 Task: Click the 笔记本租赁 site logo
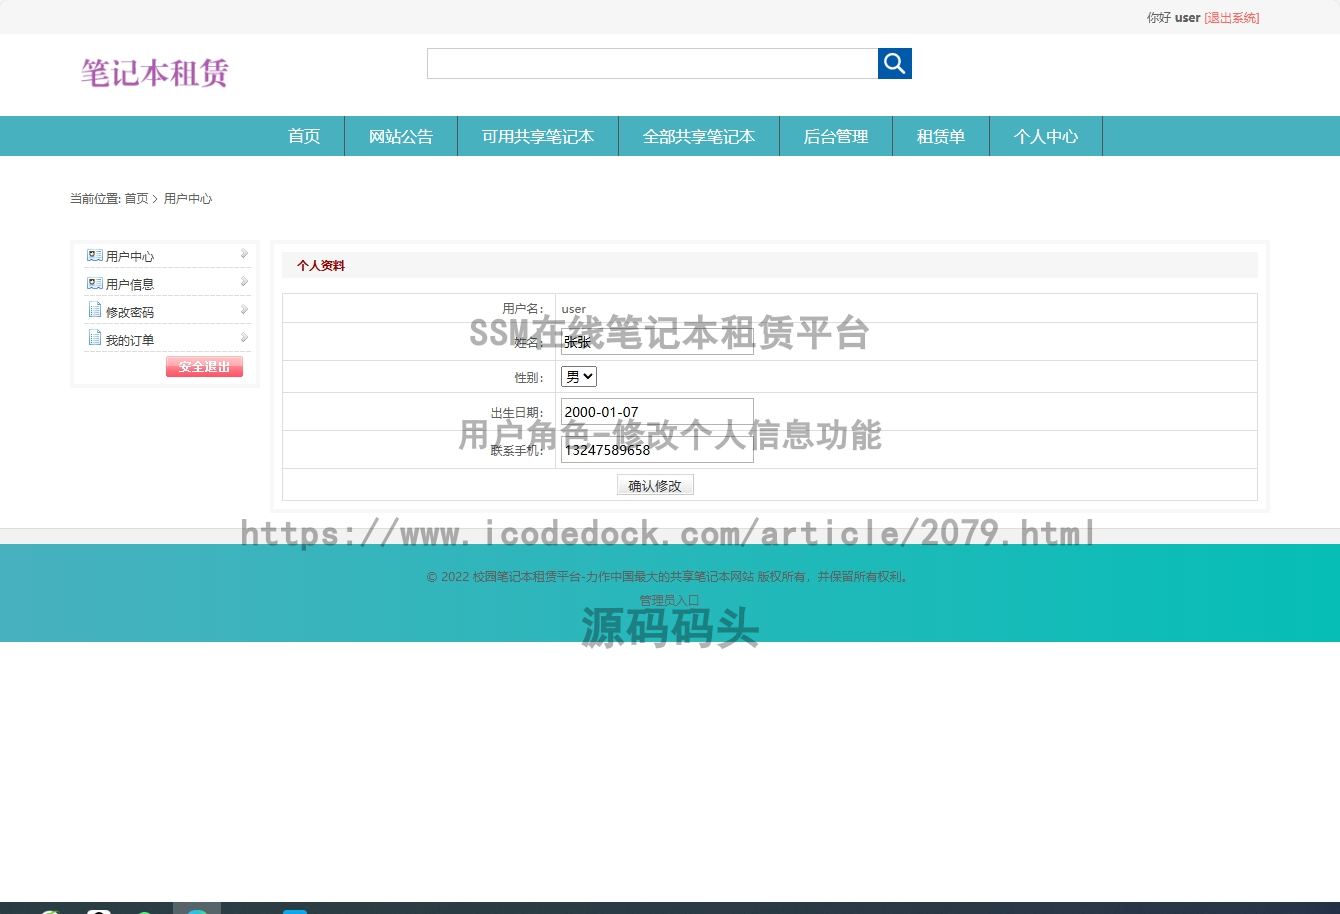point(155,73)
